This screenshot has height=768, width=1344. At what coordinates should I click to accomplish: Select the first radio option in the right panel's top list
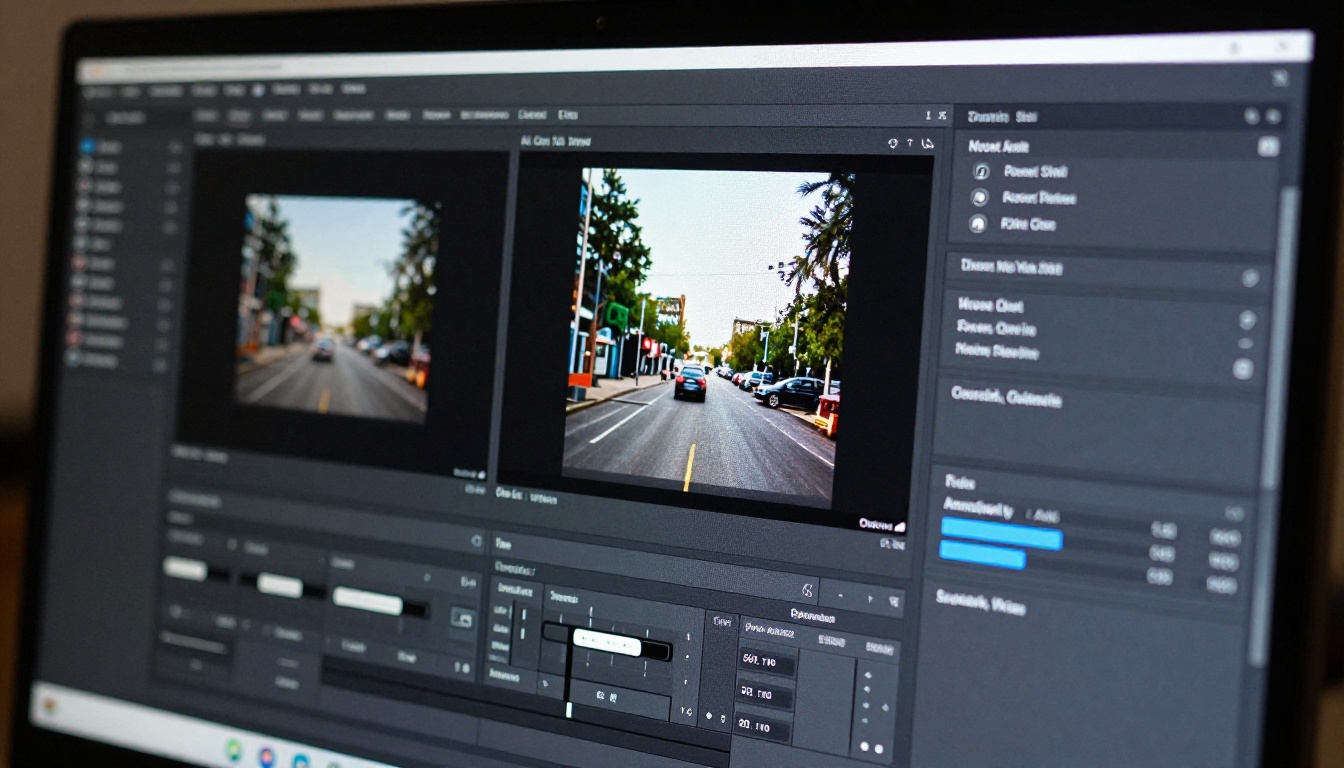pos(981,171)
